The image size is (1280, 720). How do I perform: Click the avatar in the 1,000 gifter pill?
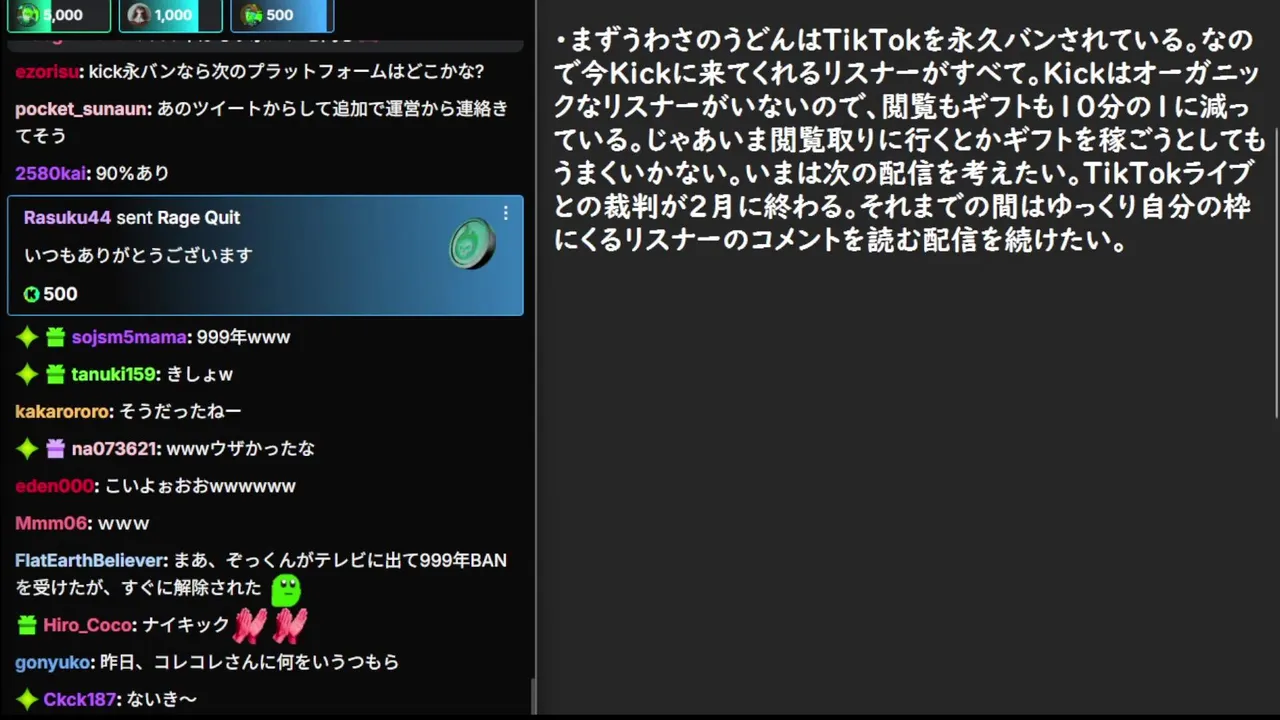[140, 14]
